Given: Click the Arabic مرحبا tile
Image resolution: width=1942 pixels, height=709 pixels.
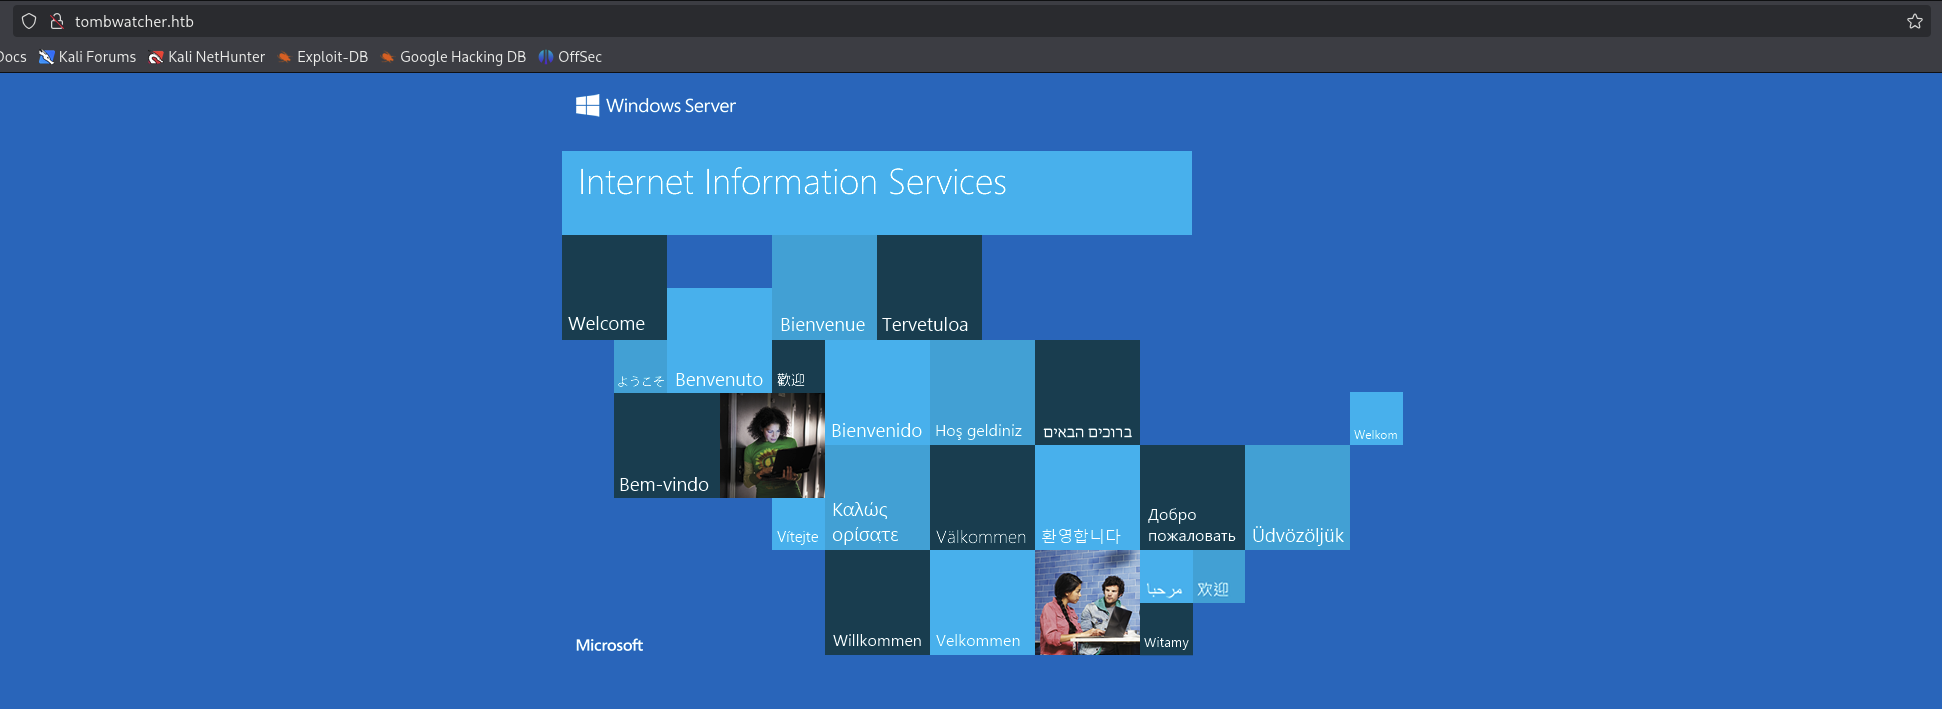Looking at the screenshot, I should (x=1166, y=576).
